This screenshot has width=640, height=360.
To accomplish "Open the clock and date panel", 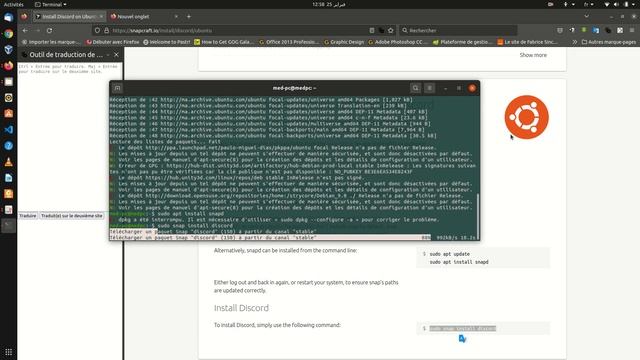I will click(329, 4).
